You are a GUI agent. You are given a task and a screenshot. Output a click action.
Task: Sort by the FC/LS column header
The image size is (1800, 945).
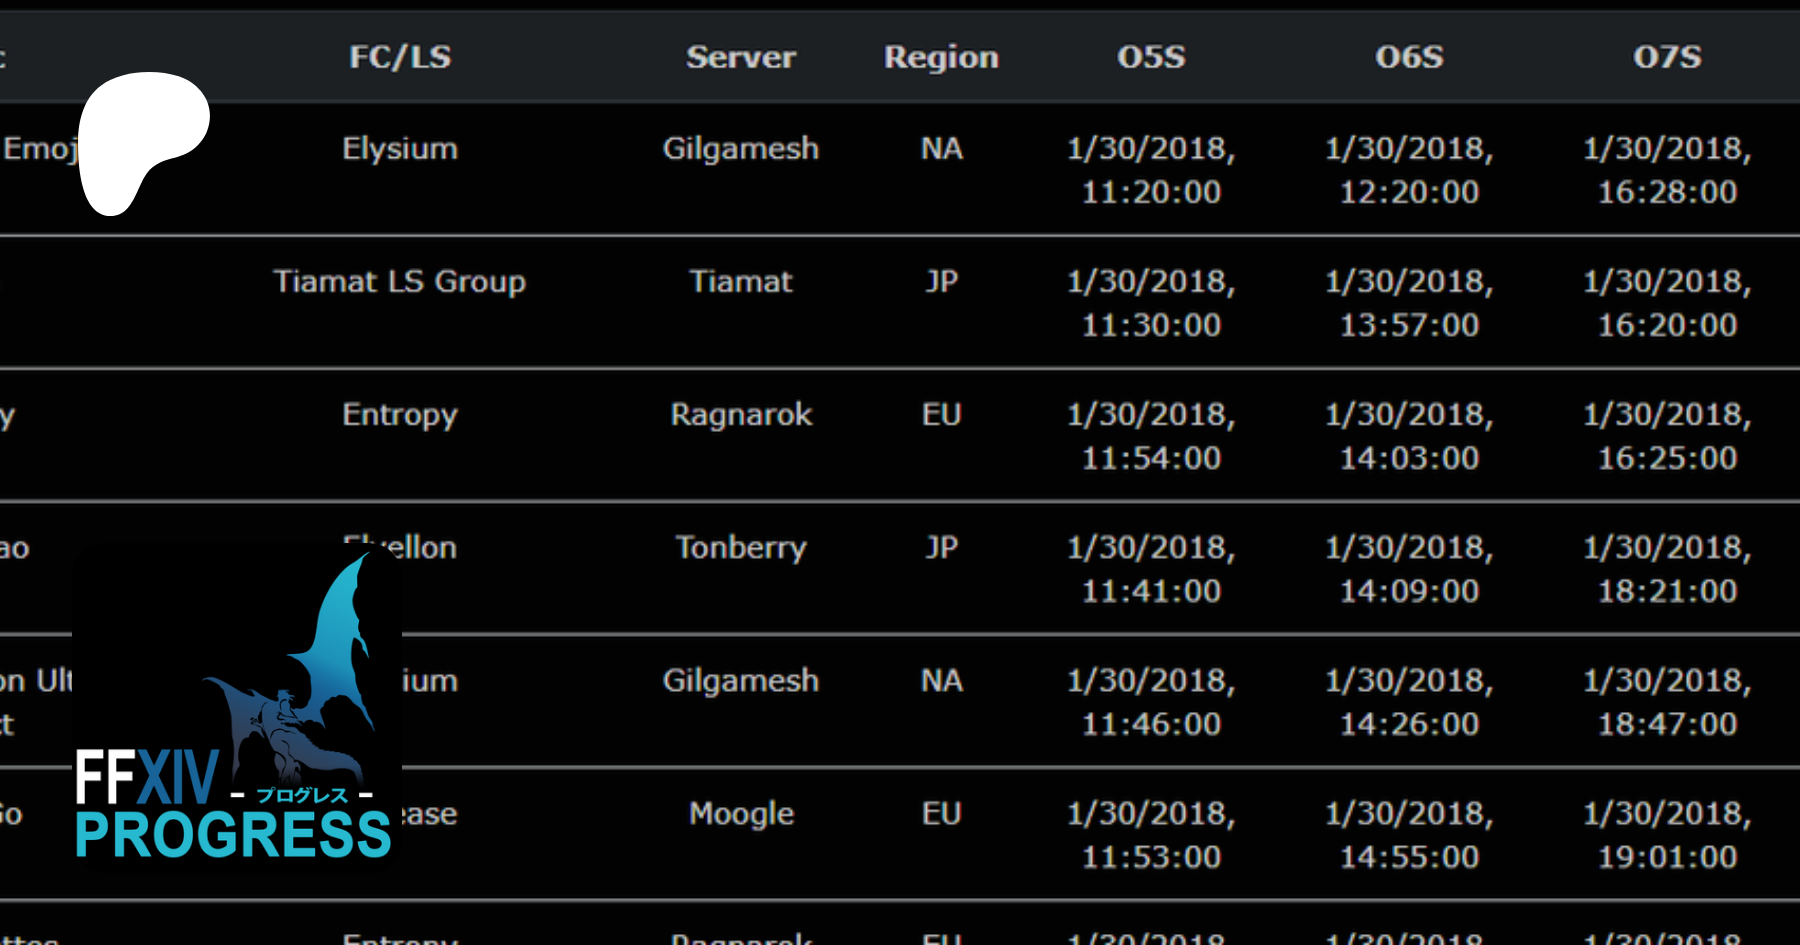pyautogui.click(x=400, y=57)
